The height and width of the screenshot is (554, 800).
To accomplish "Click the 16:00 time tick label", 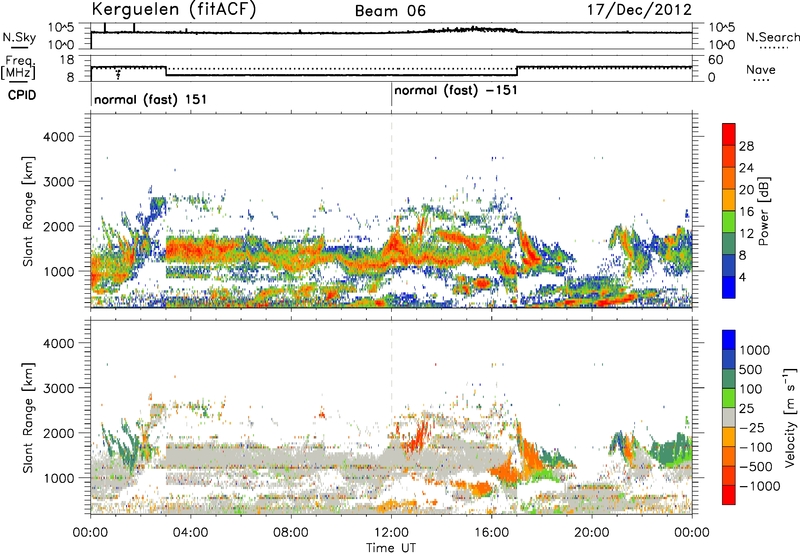I will click(491, 533).
